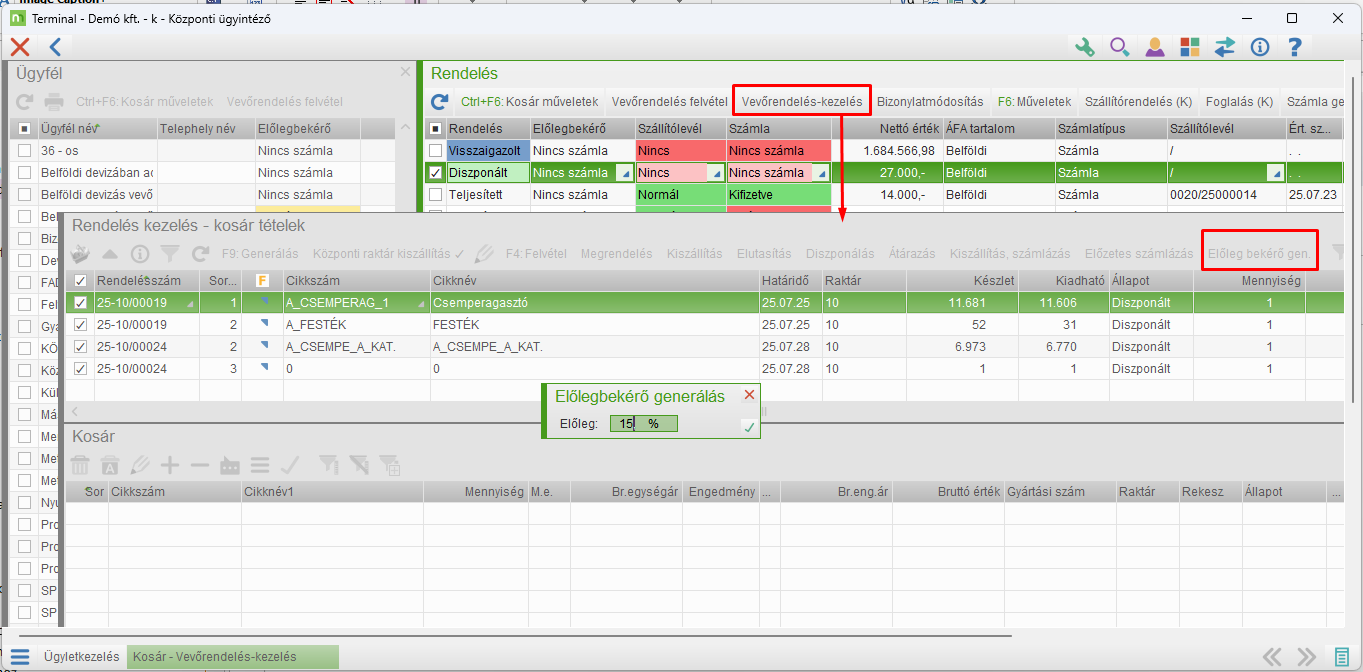This screenshot has width=1363, height=672.
Task: Click the purple magnifier search icon
Action: pos(1120,46)
